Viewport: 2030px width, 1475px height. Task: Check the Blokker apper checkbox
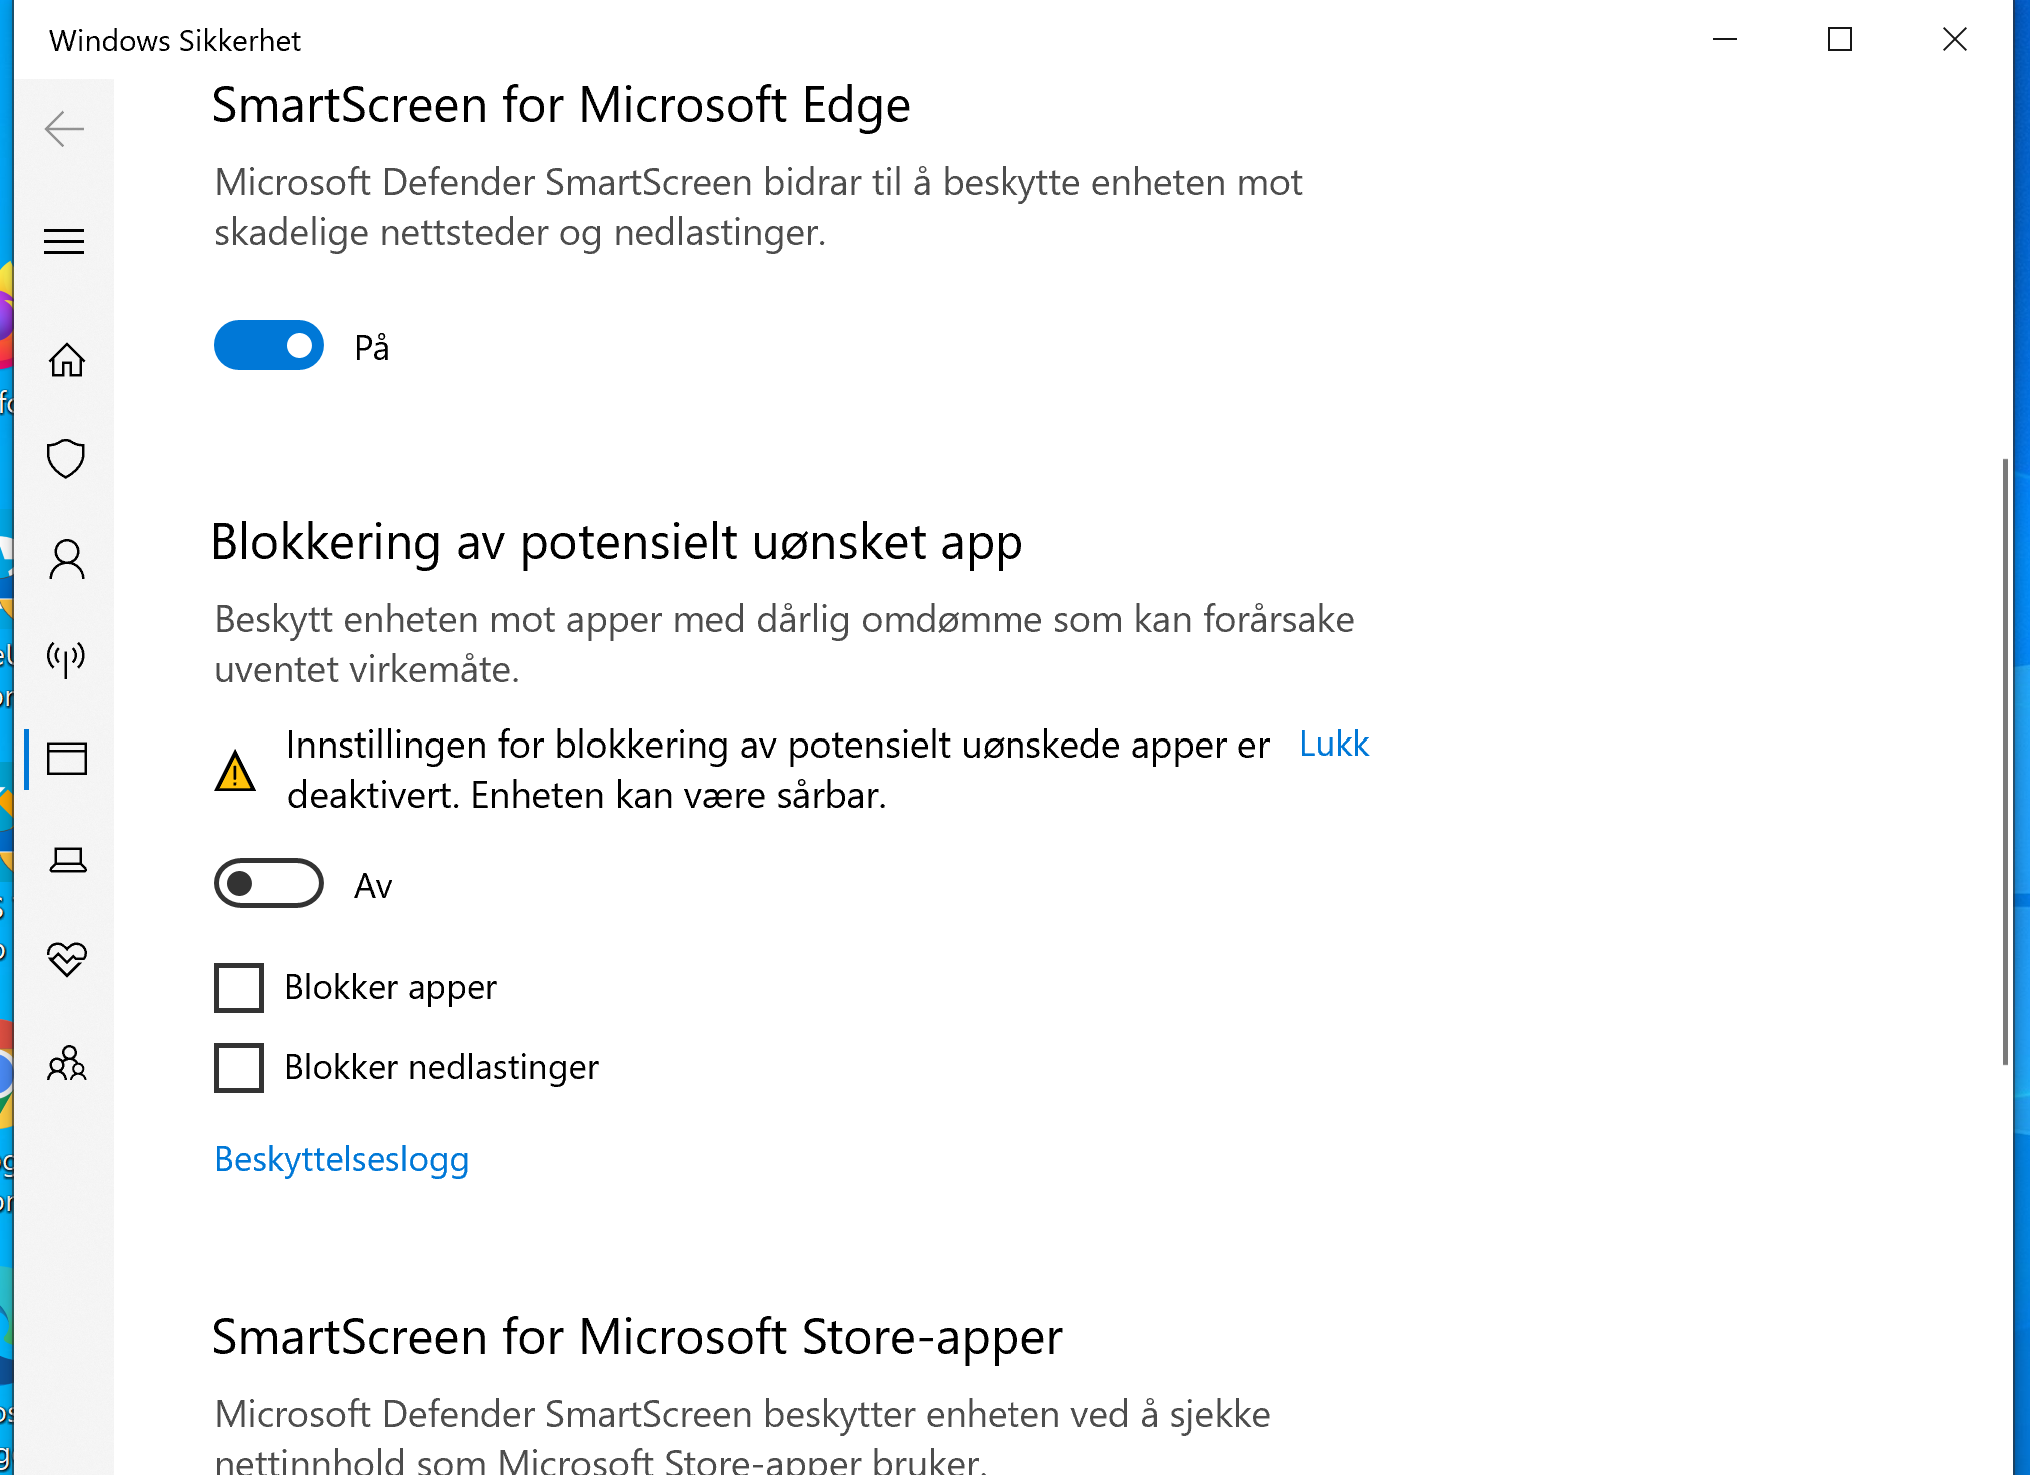pyautogui.click(x=237, y=987)
